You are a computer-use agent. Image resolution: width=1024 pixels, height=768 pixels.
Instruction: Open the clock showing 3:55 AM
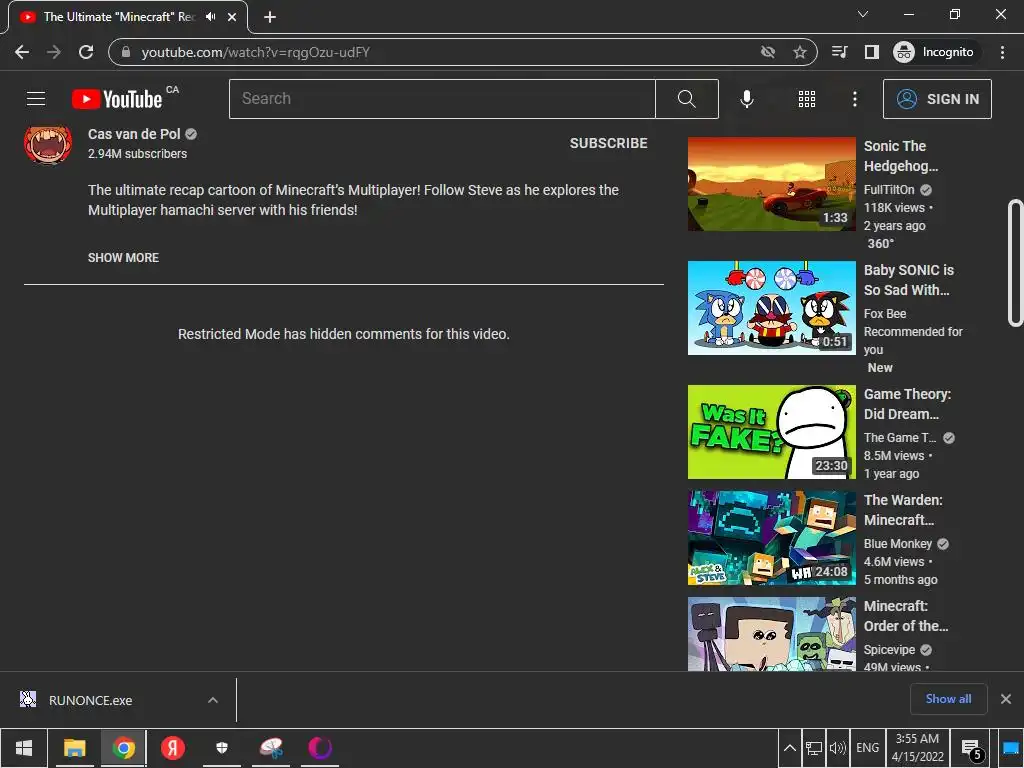tap(918, 748)
